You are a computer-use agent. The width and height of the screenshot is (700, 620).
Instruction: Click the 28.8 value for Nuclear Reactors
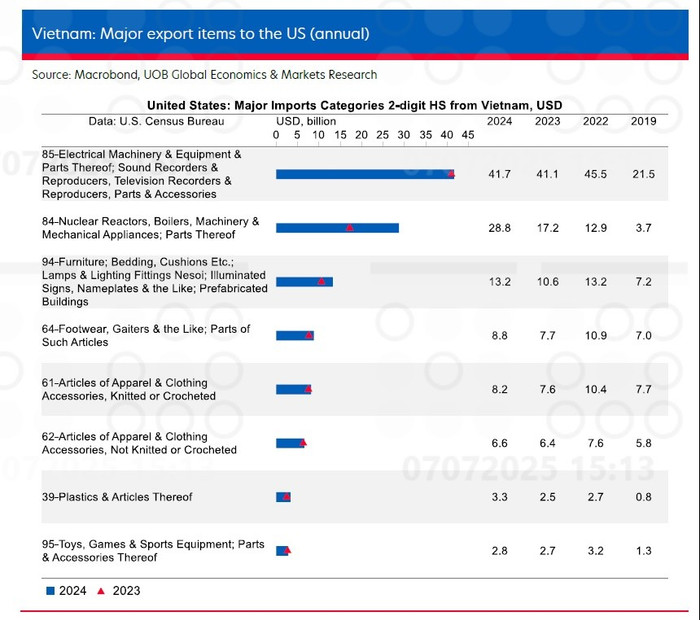[x=499, y=228]
